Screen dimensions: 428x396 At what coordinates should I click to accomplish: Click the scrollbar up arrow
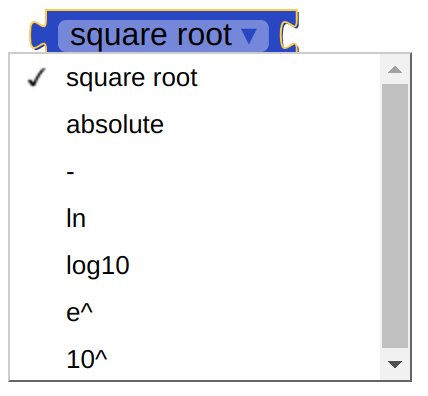[395, 69]
